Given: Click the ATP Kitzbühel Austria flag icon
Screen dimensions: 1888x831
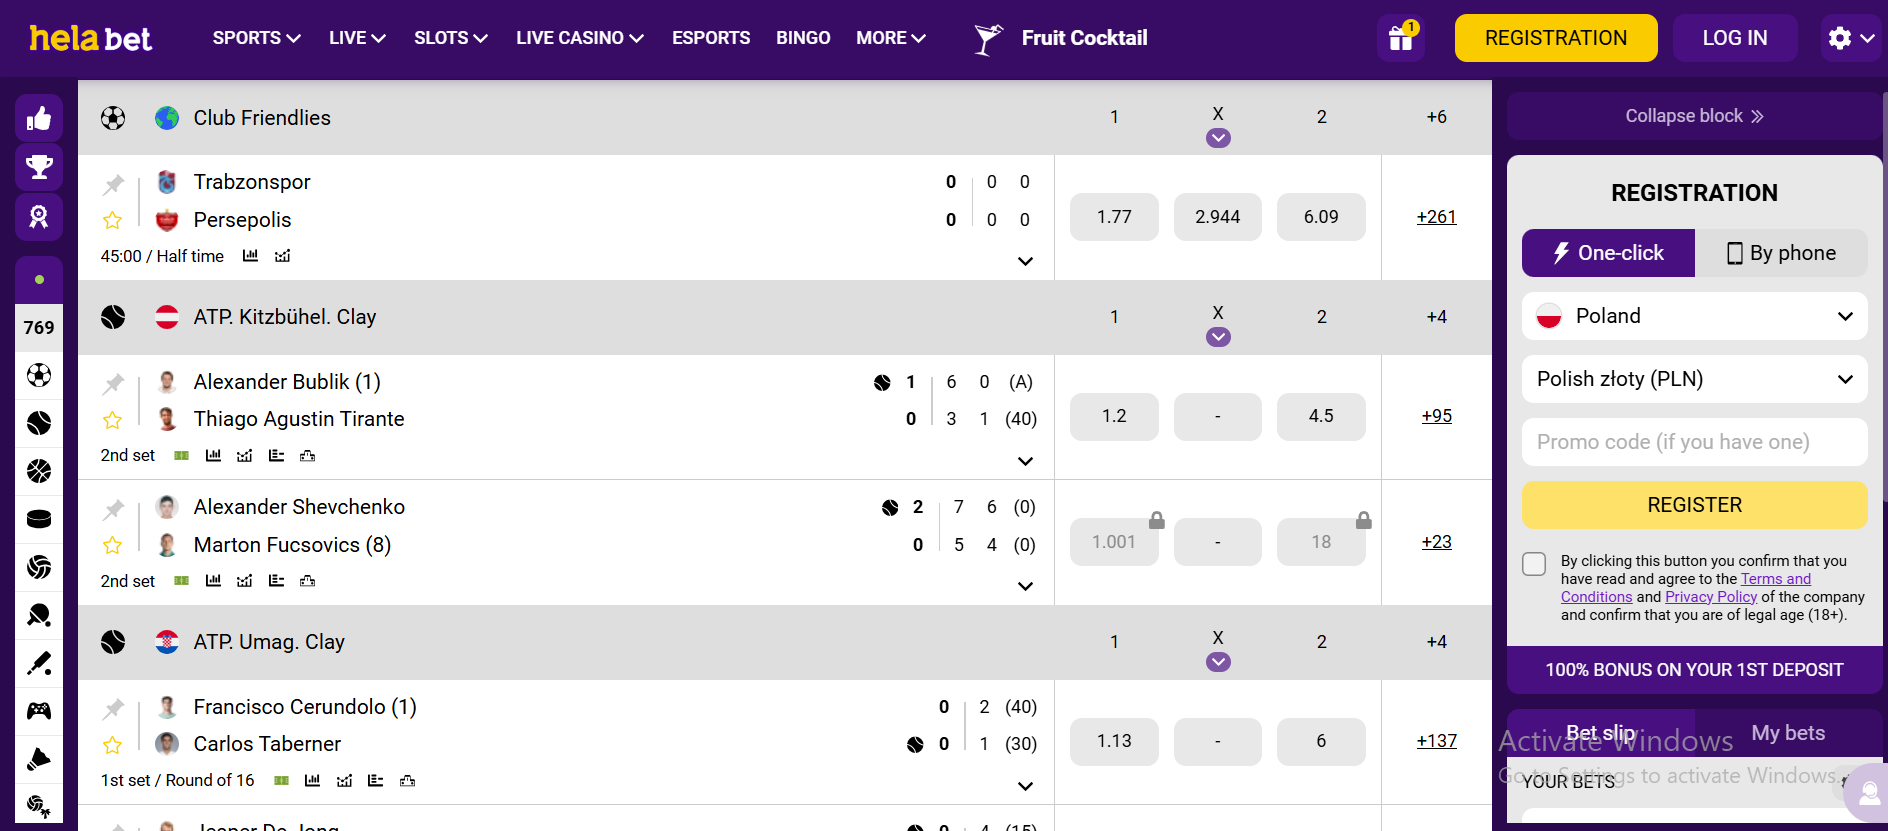Looking at the screenshot, I should pyautogui.click(x=167, y=317).
